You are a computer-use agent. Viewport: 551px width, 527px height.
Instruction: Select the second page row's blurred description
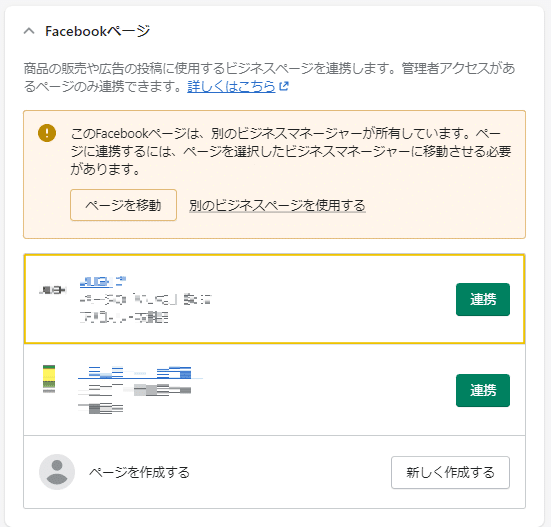tap(135, 399)
